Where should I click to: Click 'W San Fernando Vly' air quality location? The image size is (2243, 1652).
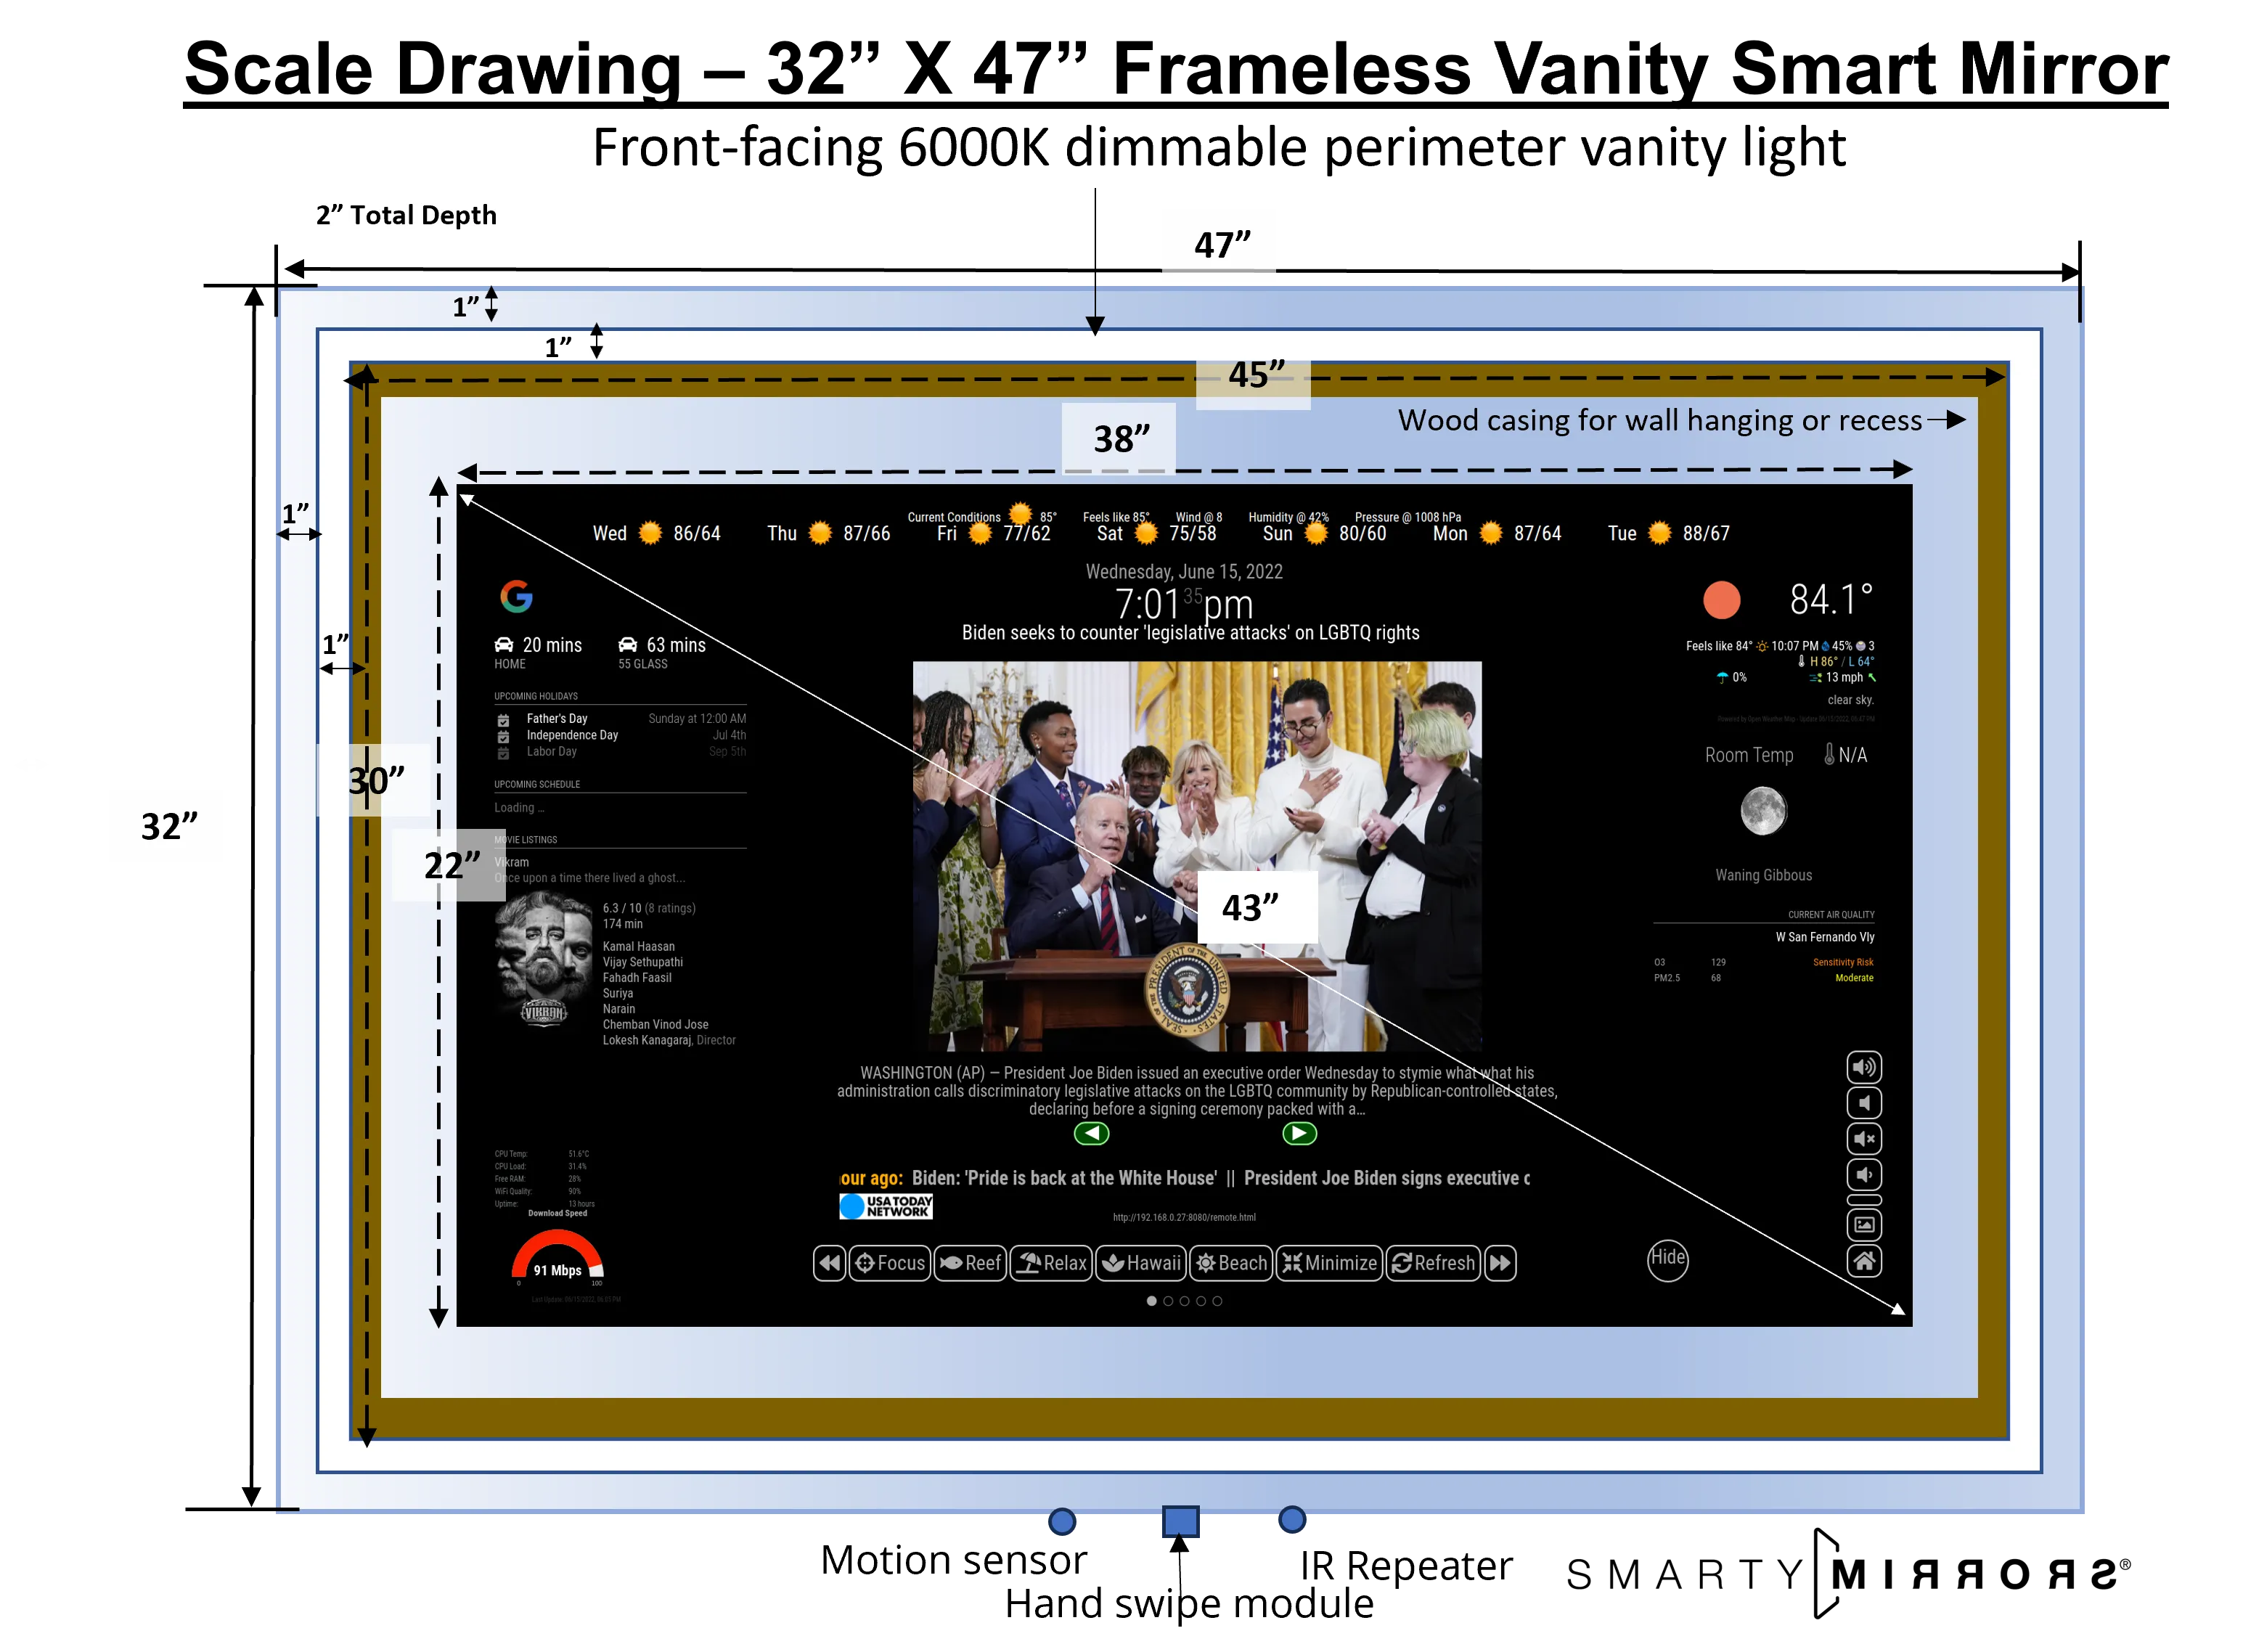1825,937
